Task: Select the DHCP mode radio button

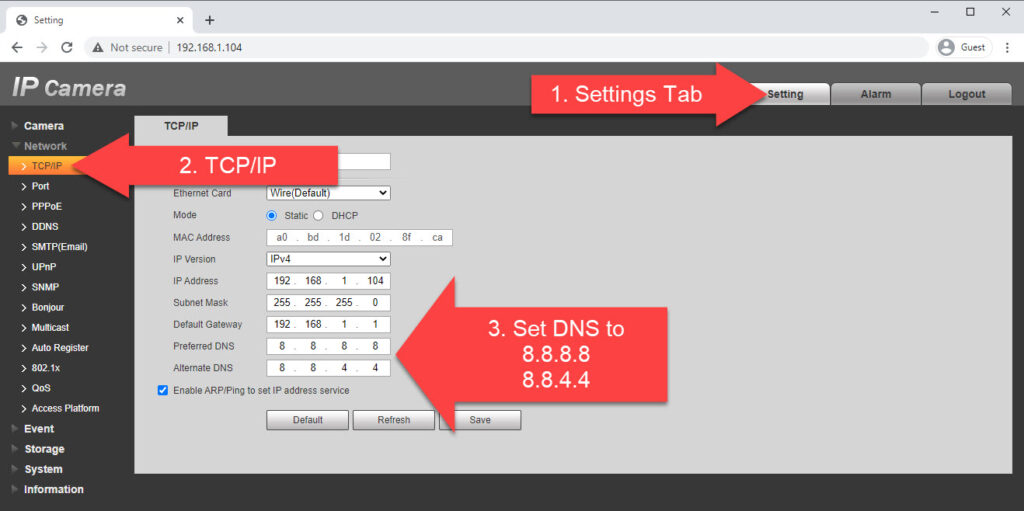Action: (319, 215)
